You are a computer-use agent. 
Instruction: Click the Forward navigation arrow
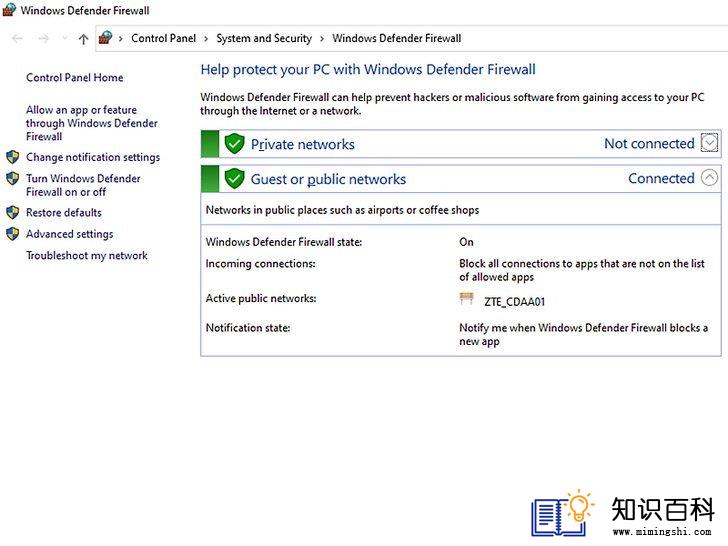[x=44, y=39]
